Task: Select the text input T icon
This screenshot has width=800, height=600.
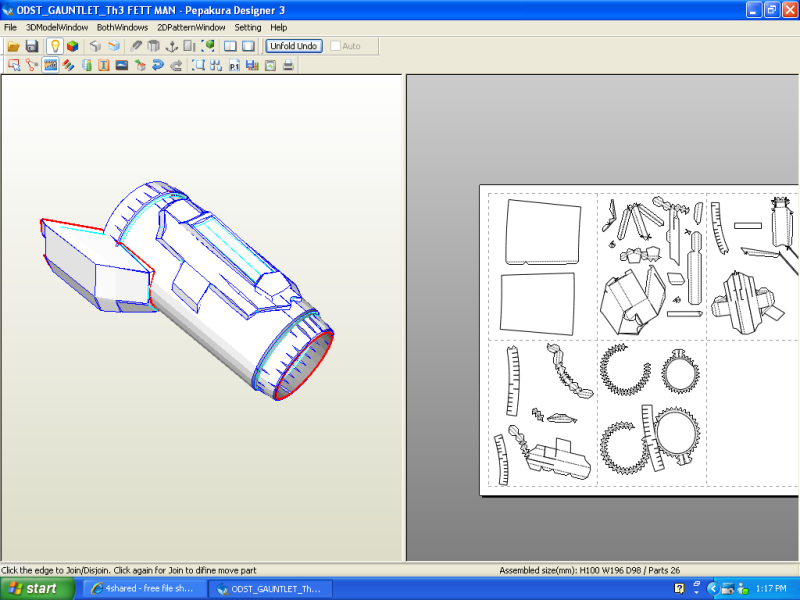Action: [x=104, y=65]
